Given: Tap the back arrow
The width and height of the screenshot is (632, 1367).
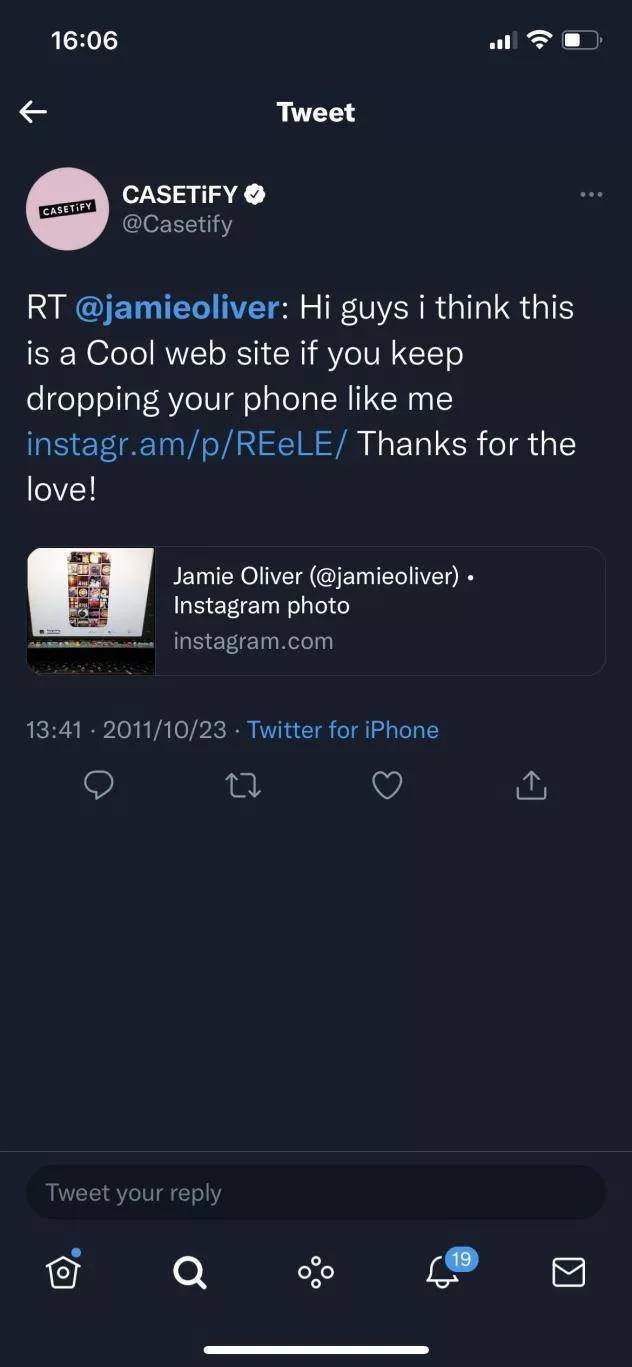Looking at the screenshot, I should coord(34,112).
